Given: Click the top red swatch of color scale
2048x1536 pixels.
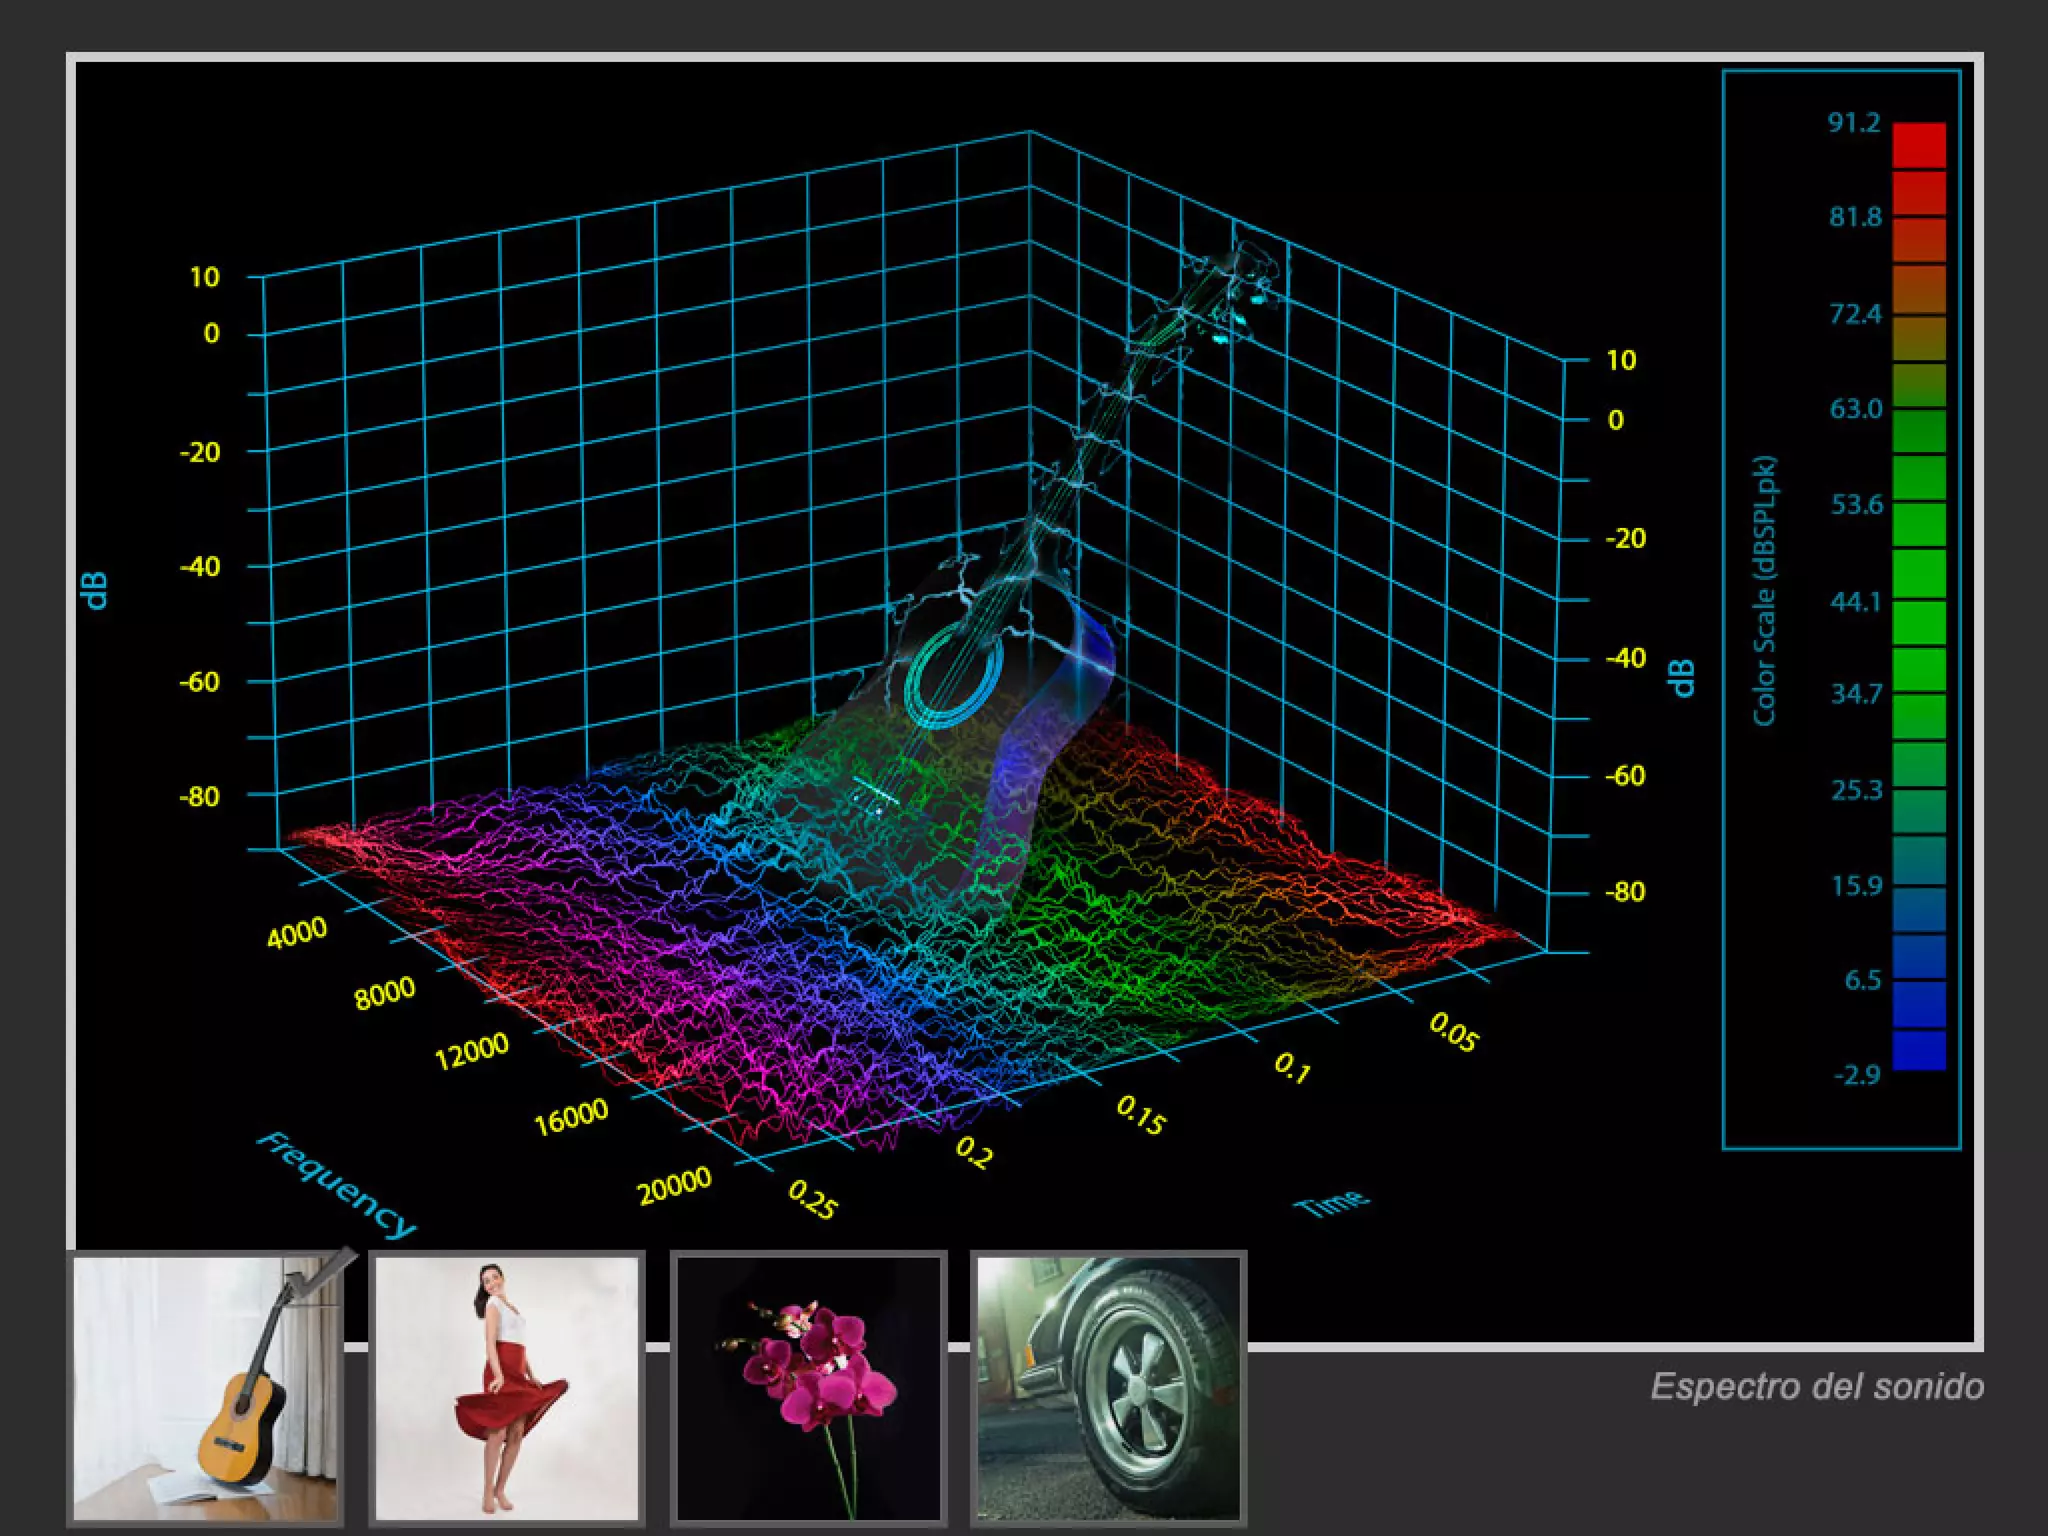Looking at the screenshot, I should tap(1918, 145).
